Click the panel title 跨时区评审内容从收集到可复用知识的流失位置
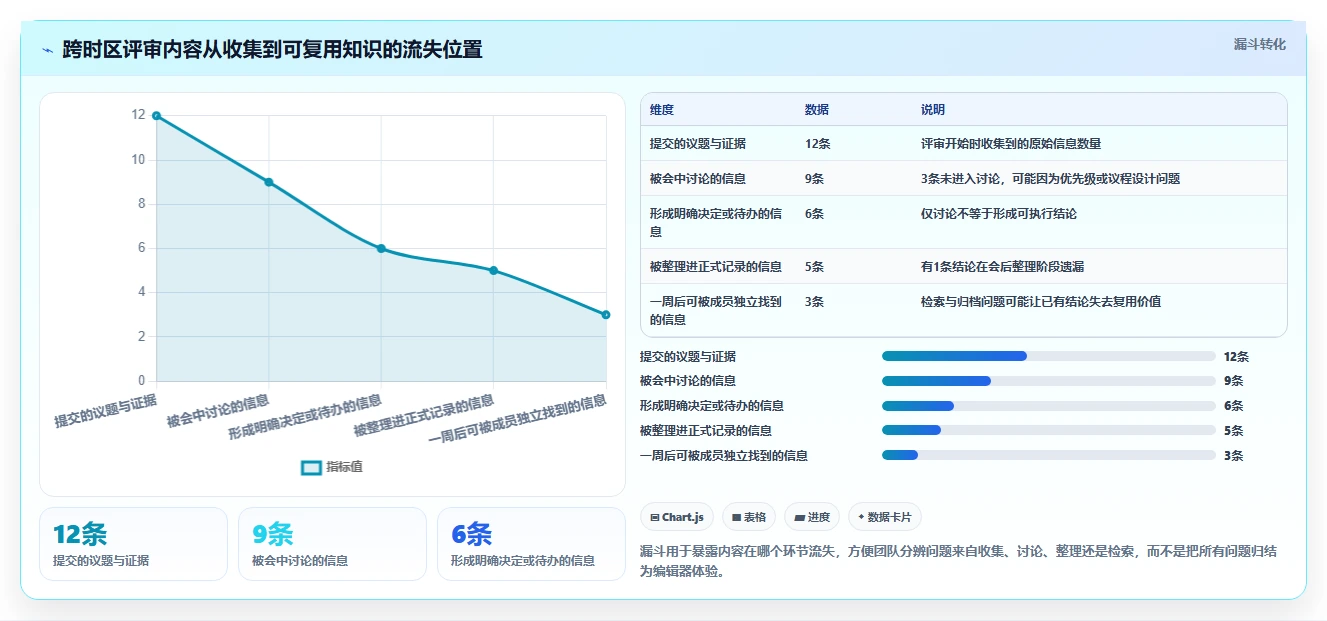The image size is (1327, 621). [272, 49]
